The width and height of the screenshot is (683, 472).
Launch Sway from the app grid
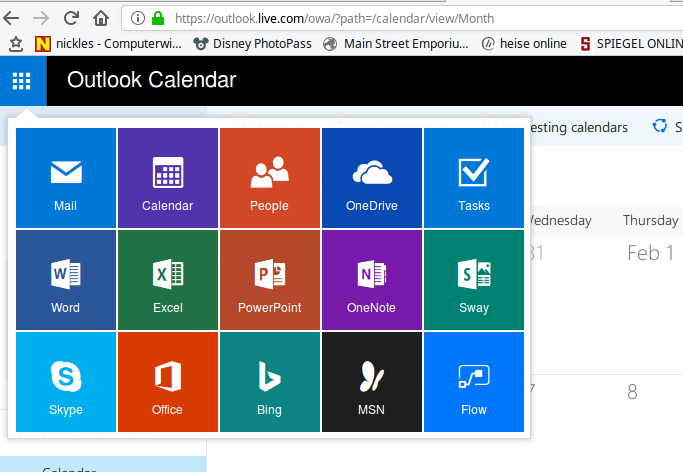click(473, 280)
